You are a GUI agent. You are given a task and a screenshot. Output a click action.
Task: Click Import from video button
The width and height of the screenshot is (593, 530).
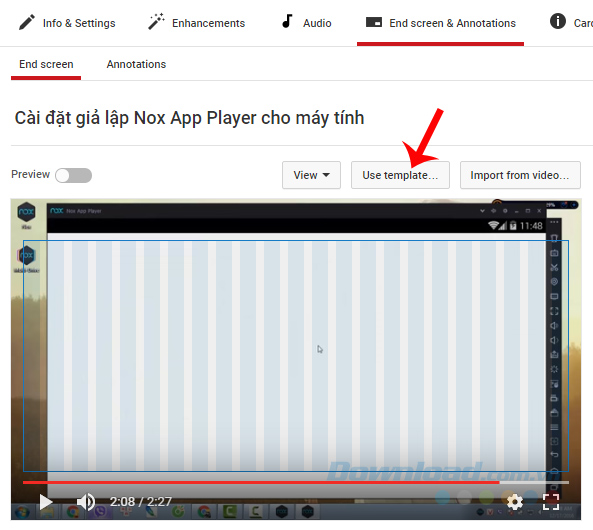(x=520, y=175)
